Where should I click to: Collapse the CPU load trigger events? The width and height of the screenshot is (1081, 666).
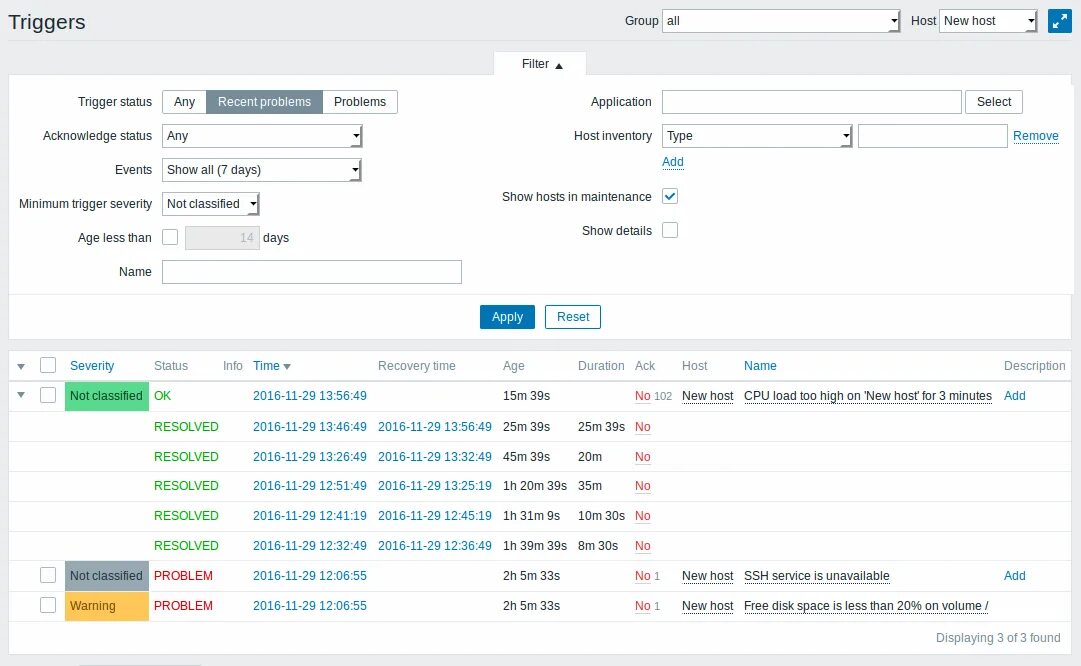click(x=21, y=396)
